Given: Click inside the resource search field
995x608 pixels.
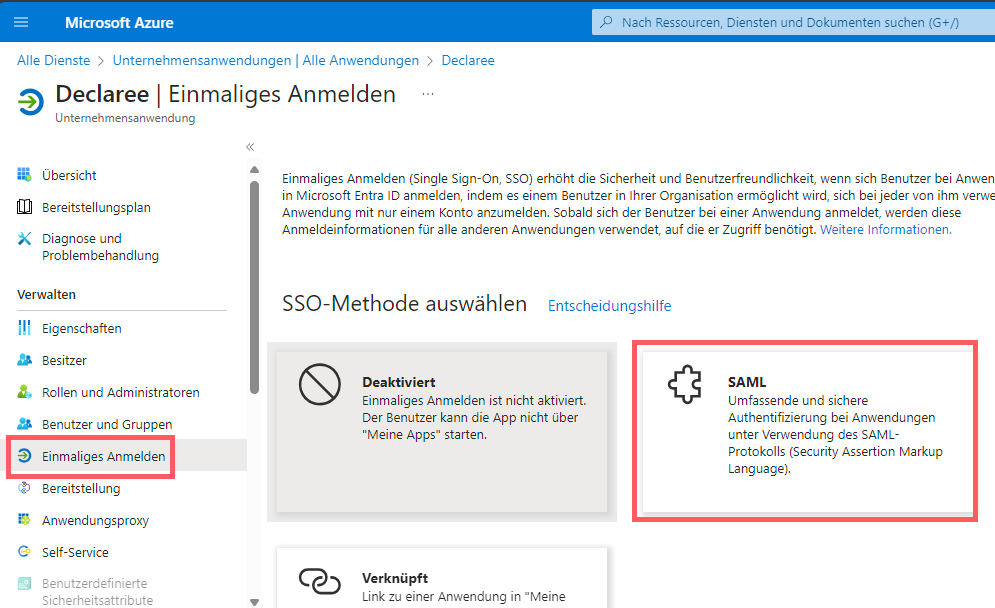Looking at the screenshot, I should (x=790, y=21).
